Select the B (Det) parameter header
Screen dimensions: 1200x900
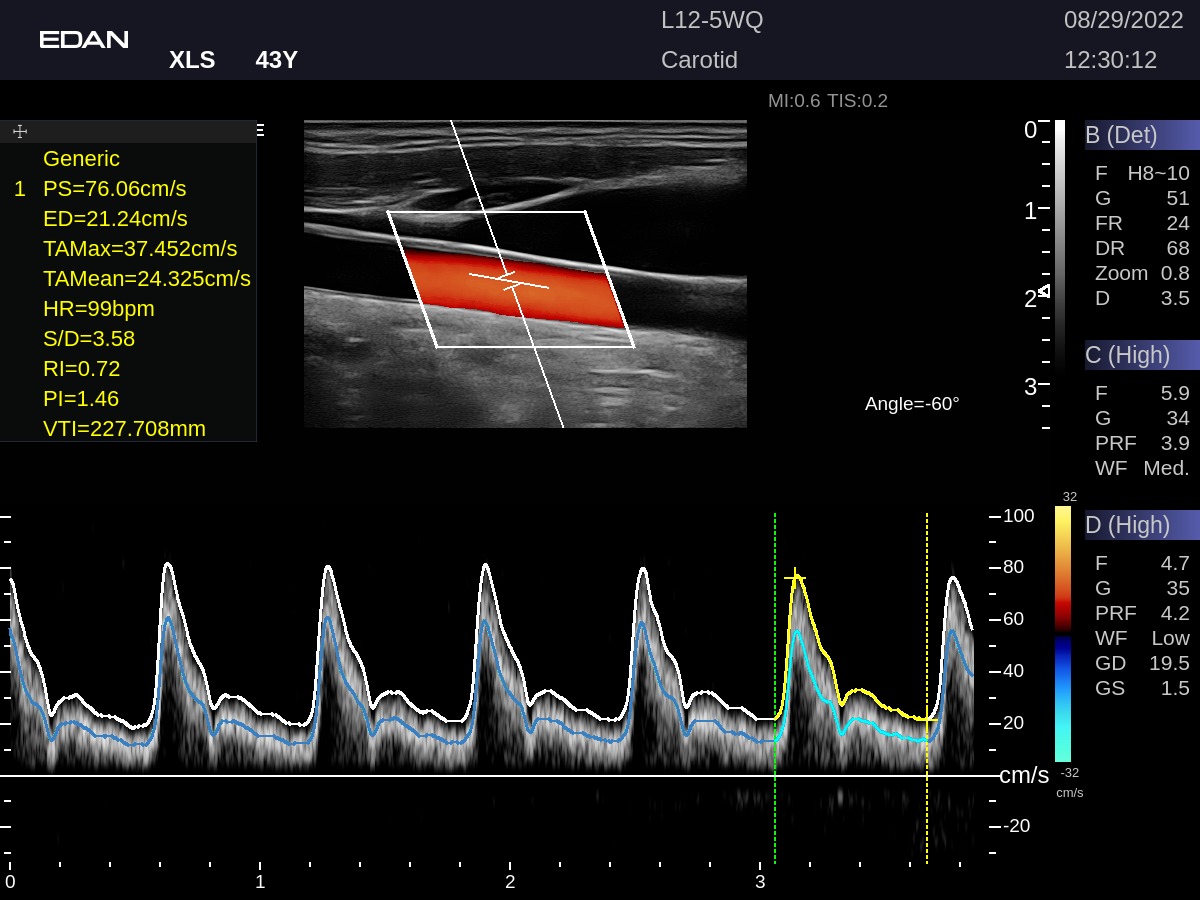(1141, 135)
